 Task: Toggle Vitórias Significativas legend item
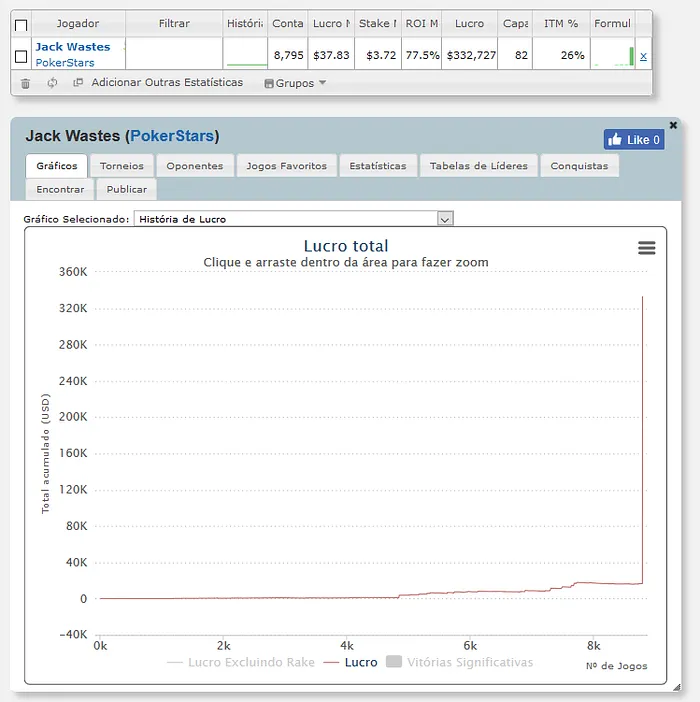tap(460, 662)
